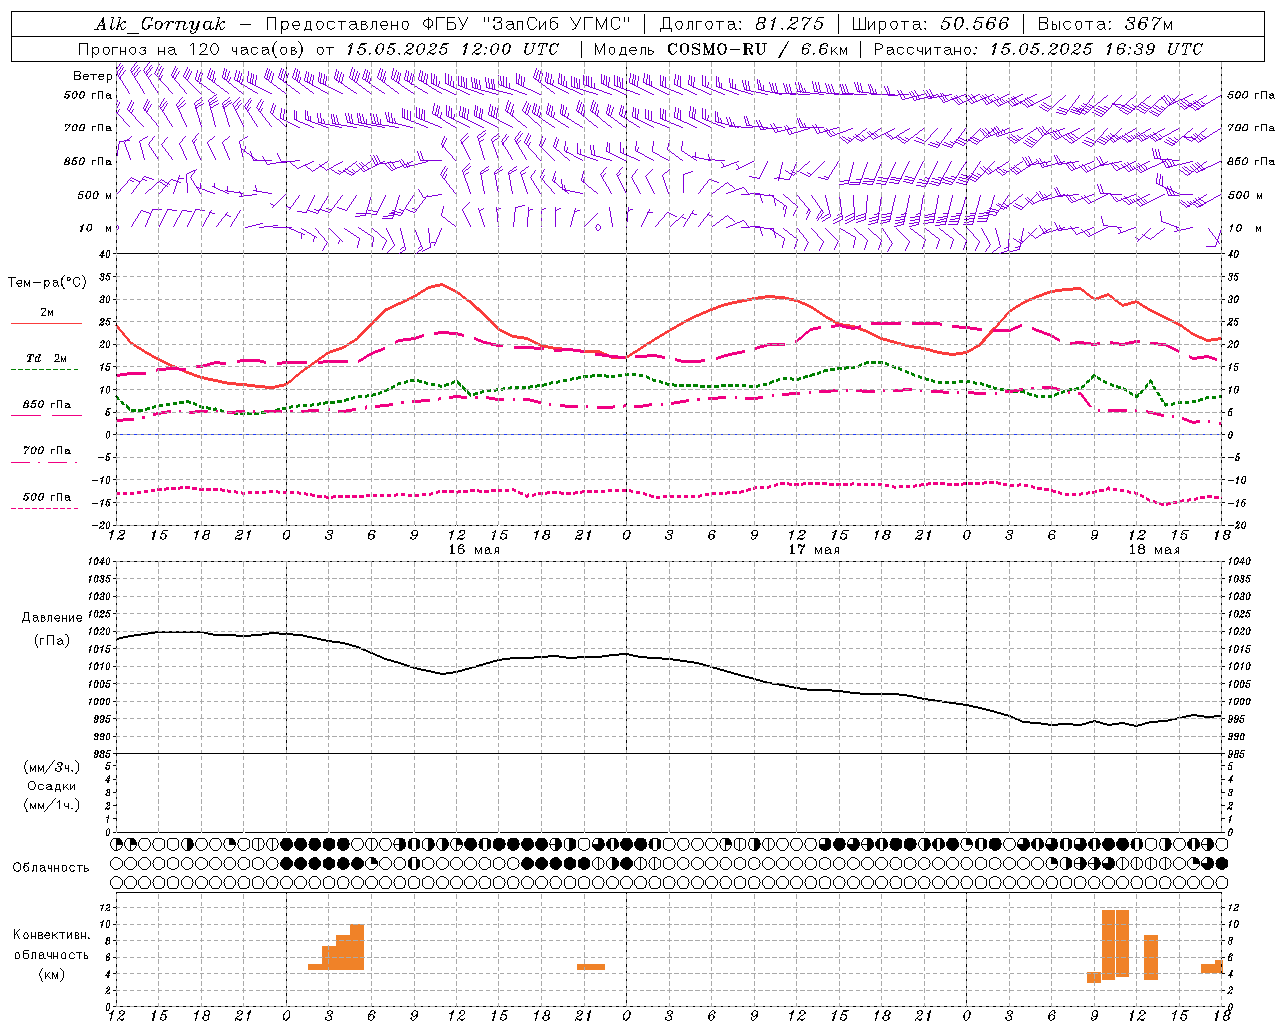1280x1024 pixels.
Task: Click the "Конвективн." convective cloud label
Action: pyautogui.click(x=51, y=935)
